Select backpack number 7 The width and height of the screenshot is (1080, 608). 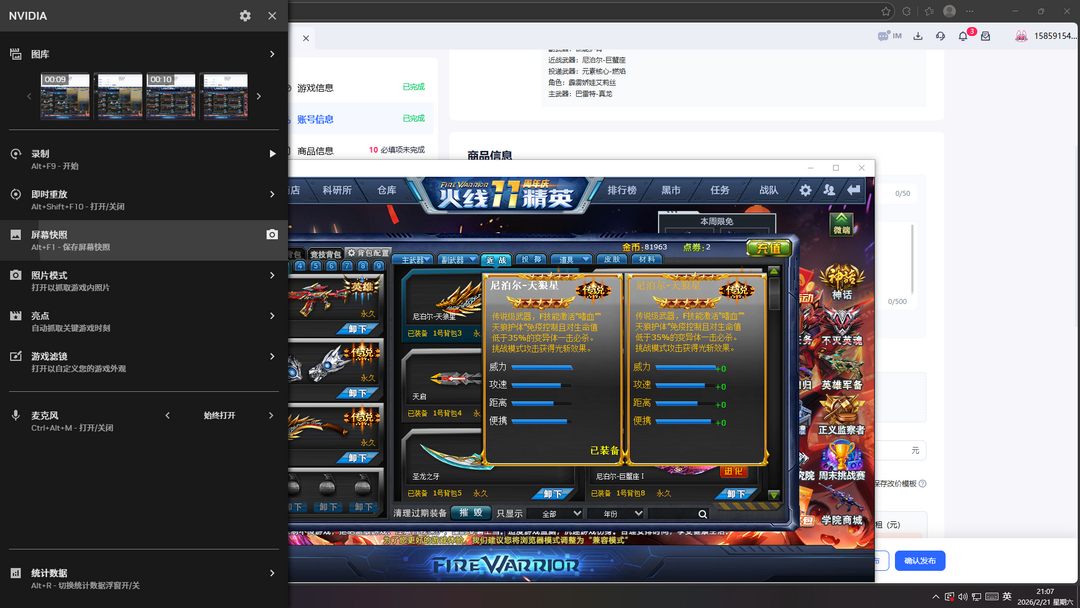(x=347, y=266)
